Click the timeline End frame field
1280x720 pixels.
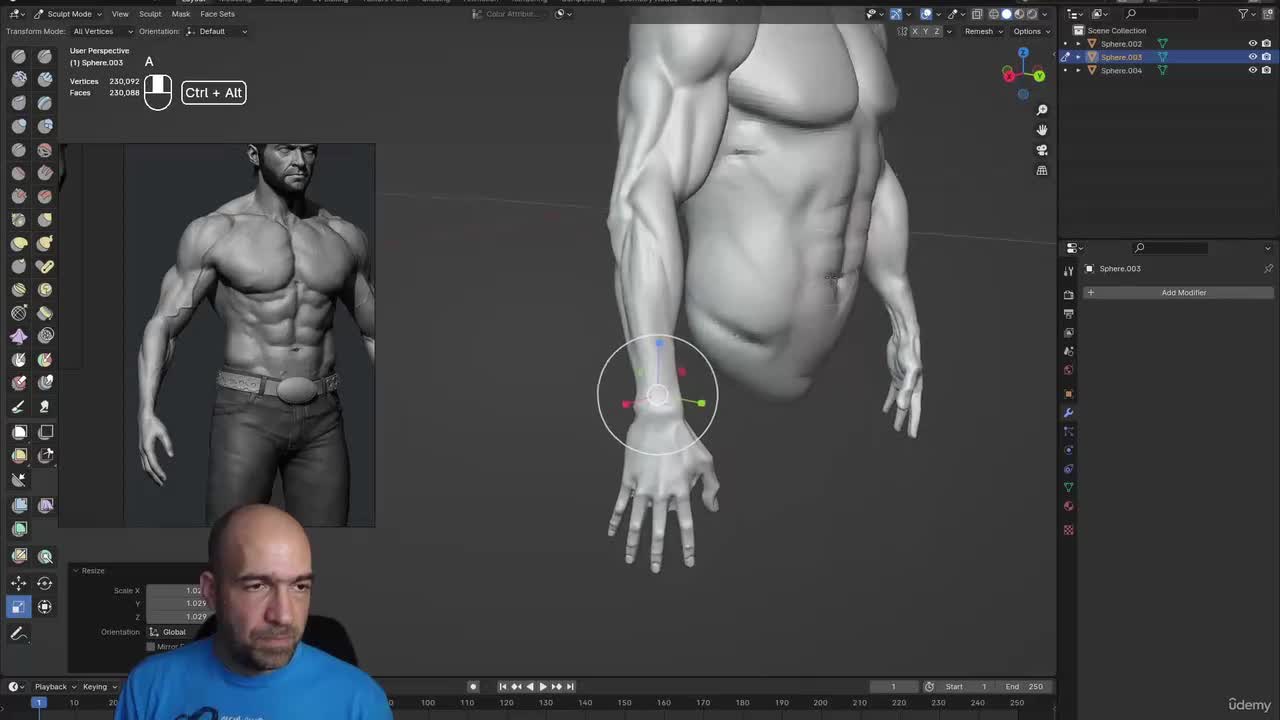point(1025,687)
